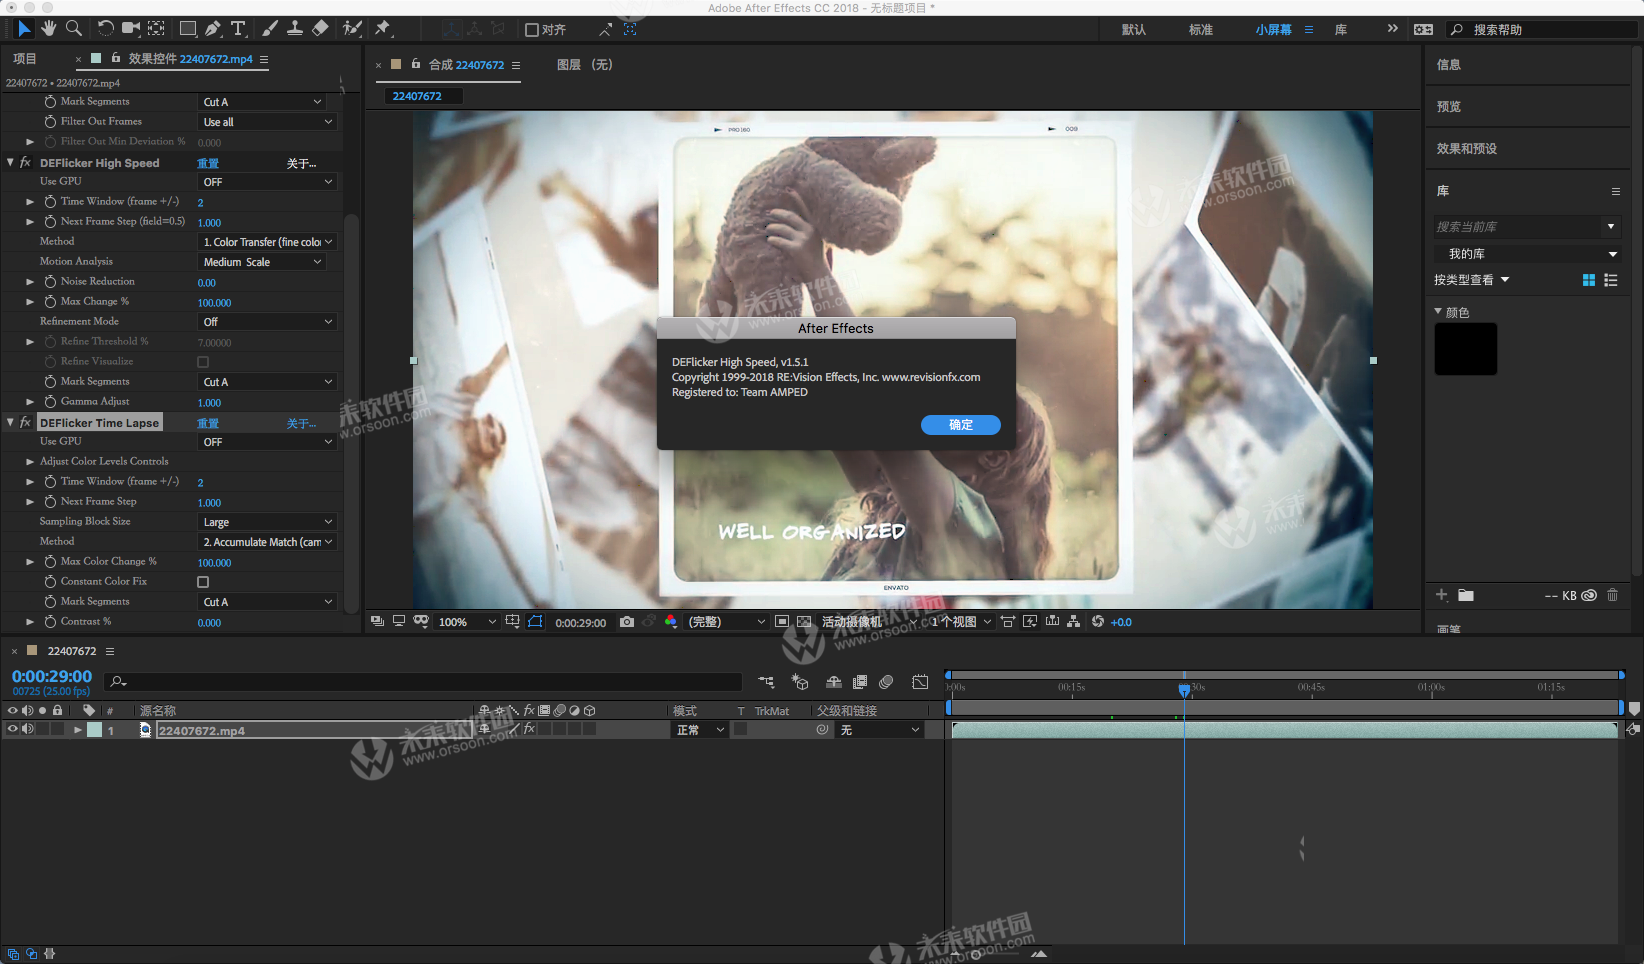Toggle Constant Color Fix checkbox

coord(203,582)
